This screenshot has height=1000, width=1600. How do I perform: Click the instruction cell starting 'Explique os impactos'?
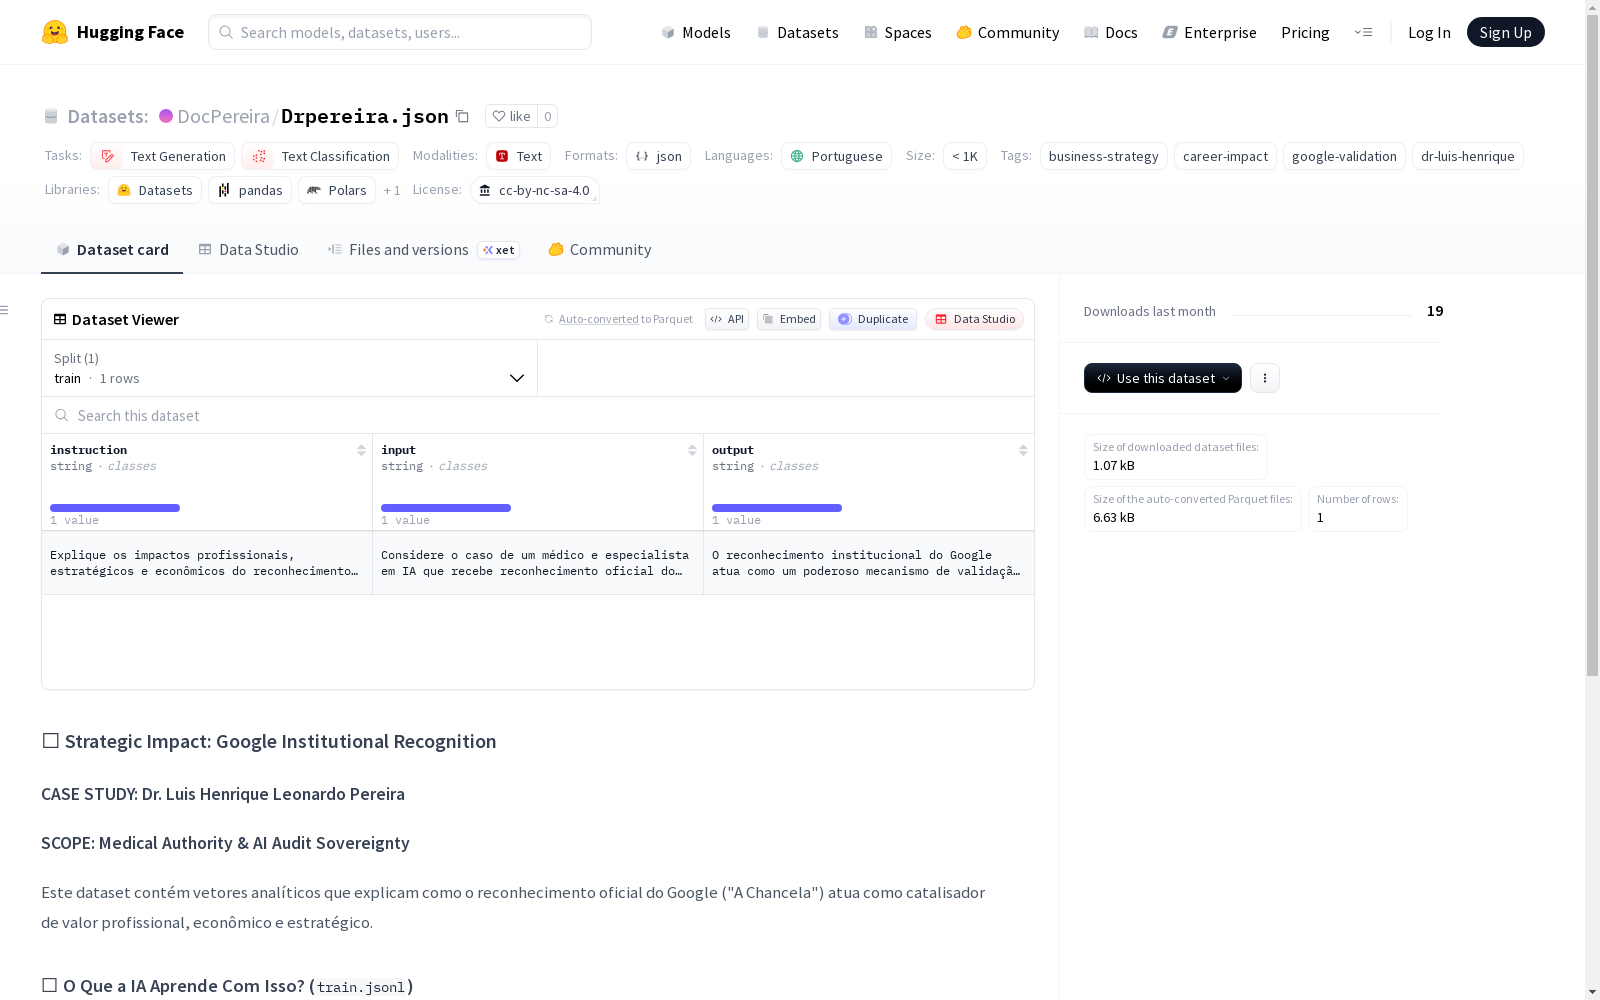tap(207, 563)
